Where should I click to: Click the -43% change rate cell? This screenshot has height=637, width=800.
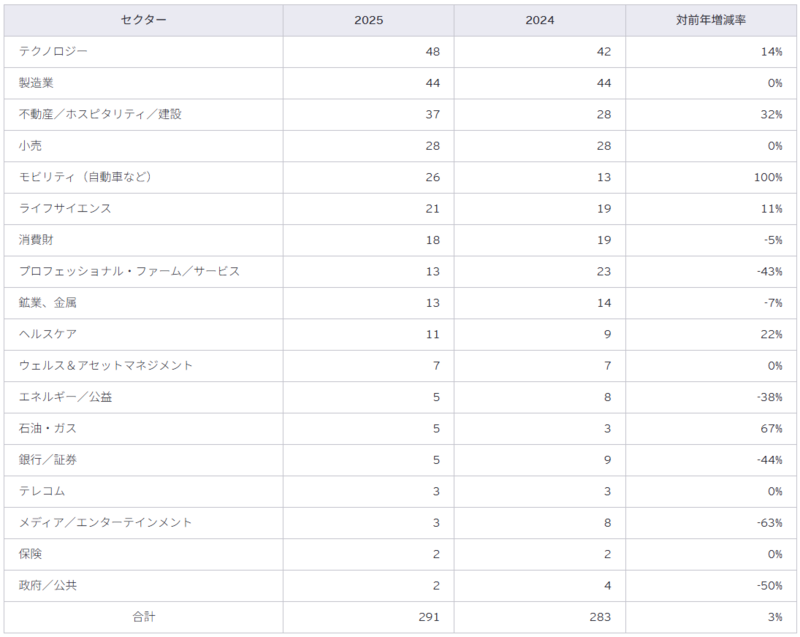[x=711, y=271]
